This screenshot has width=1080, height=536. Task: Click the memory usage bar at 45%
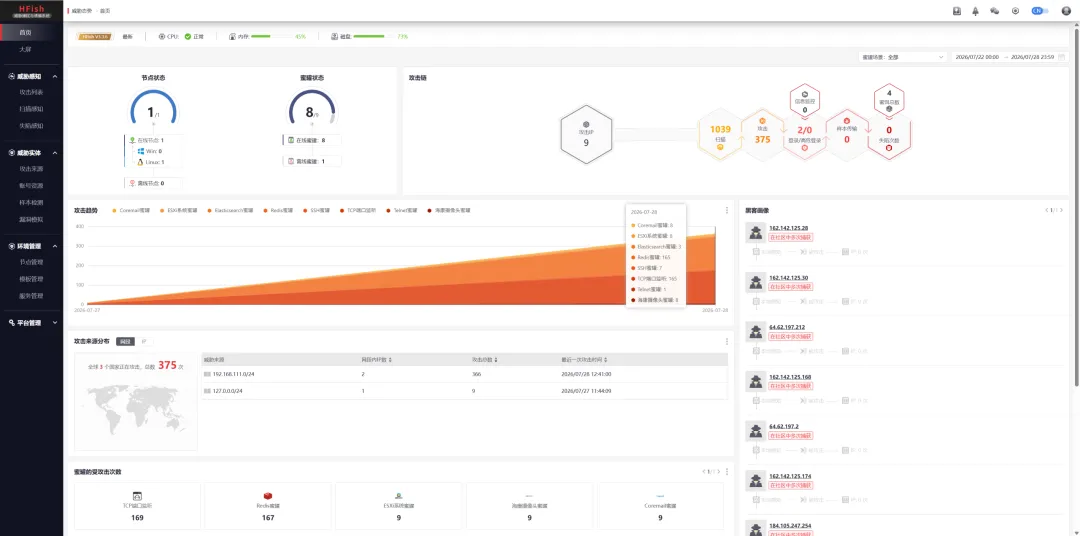tap(270, 37)
